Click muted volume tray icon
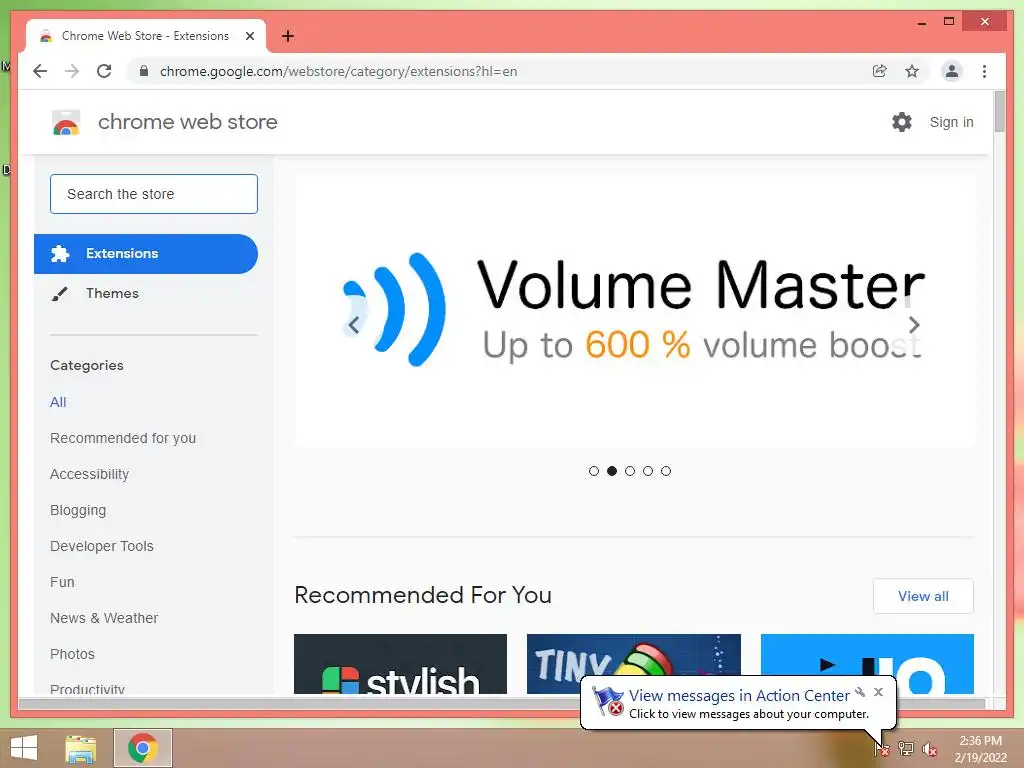The height and width of the screenshot is (768, 1024). pos(930,748)
